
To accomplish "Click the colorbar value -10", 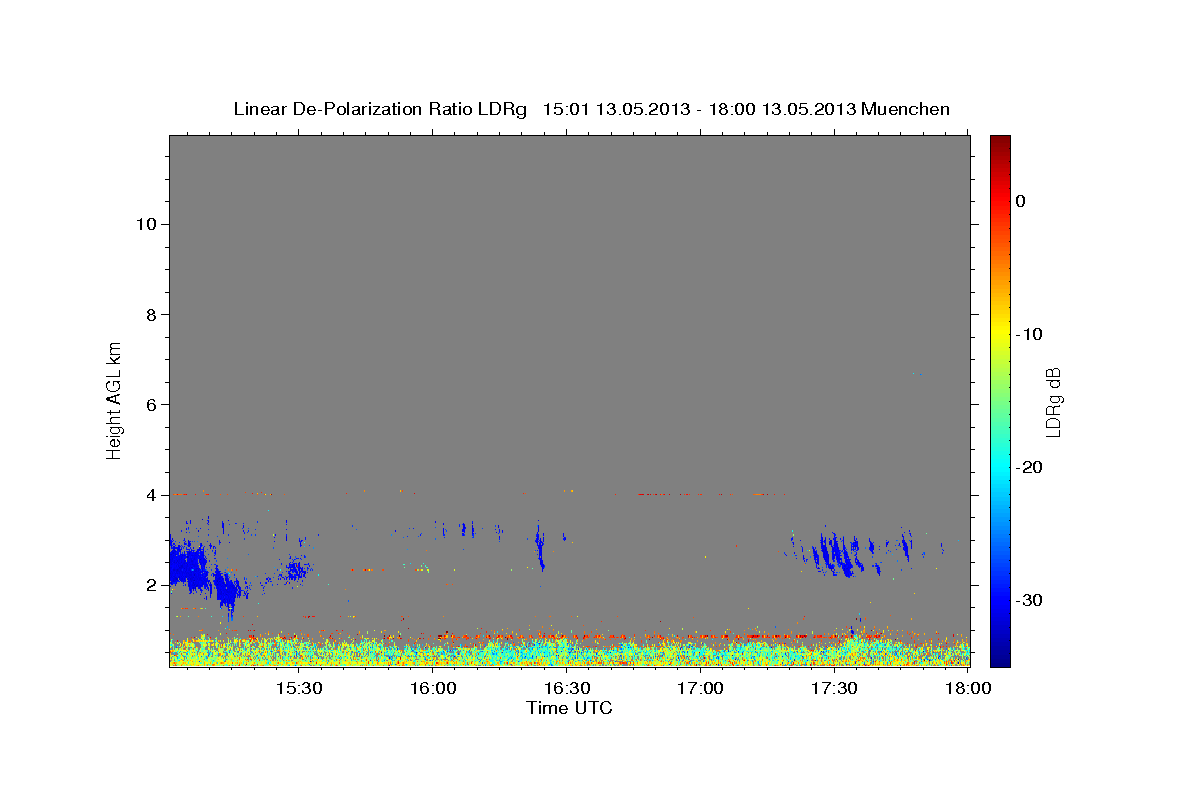I will (x=1030, y=334).
